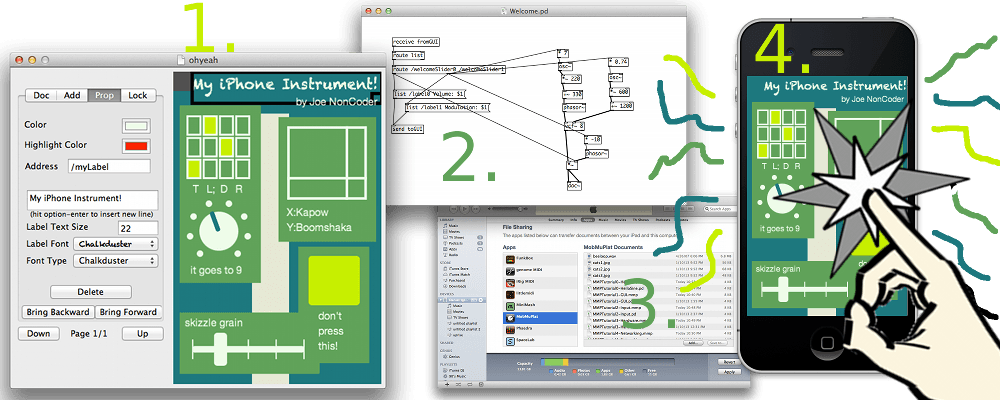Click the Up page button
The width and height of the screenshot is (1000, 400).
click(143, 334)
